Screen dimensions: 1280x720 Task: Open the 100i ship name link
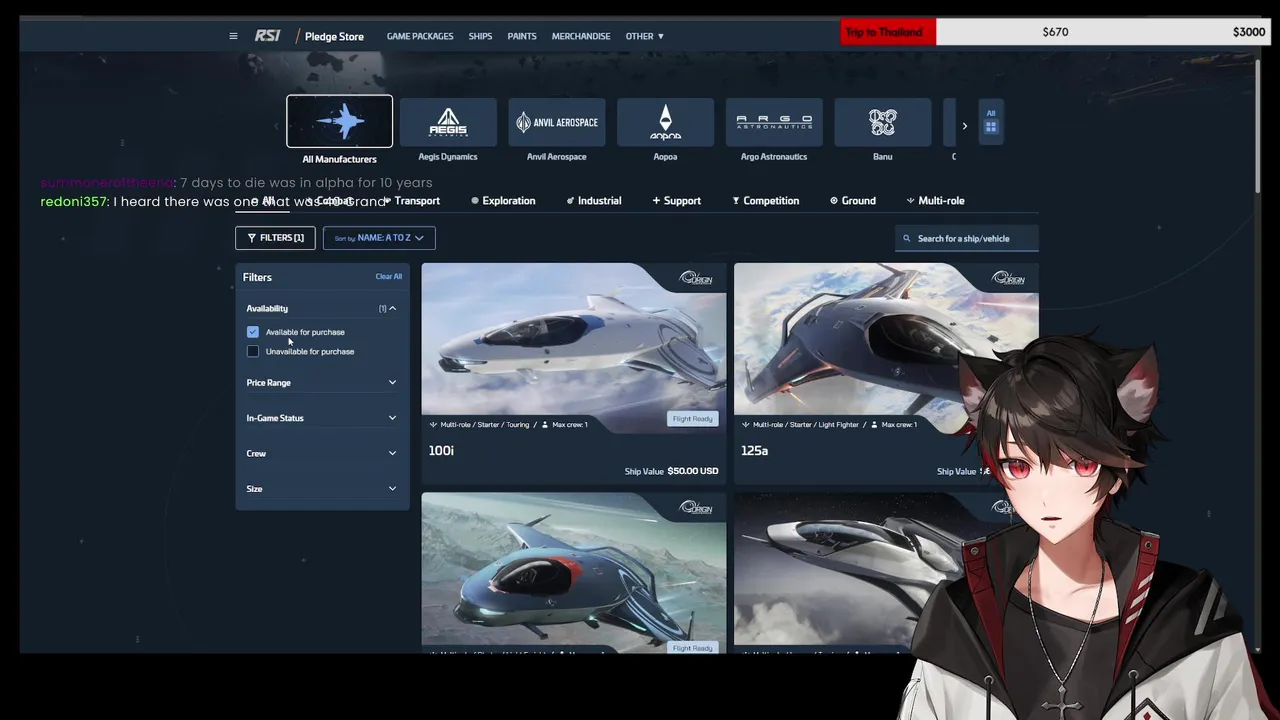[x=441, y=451]
